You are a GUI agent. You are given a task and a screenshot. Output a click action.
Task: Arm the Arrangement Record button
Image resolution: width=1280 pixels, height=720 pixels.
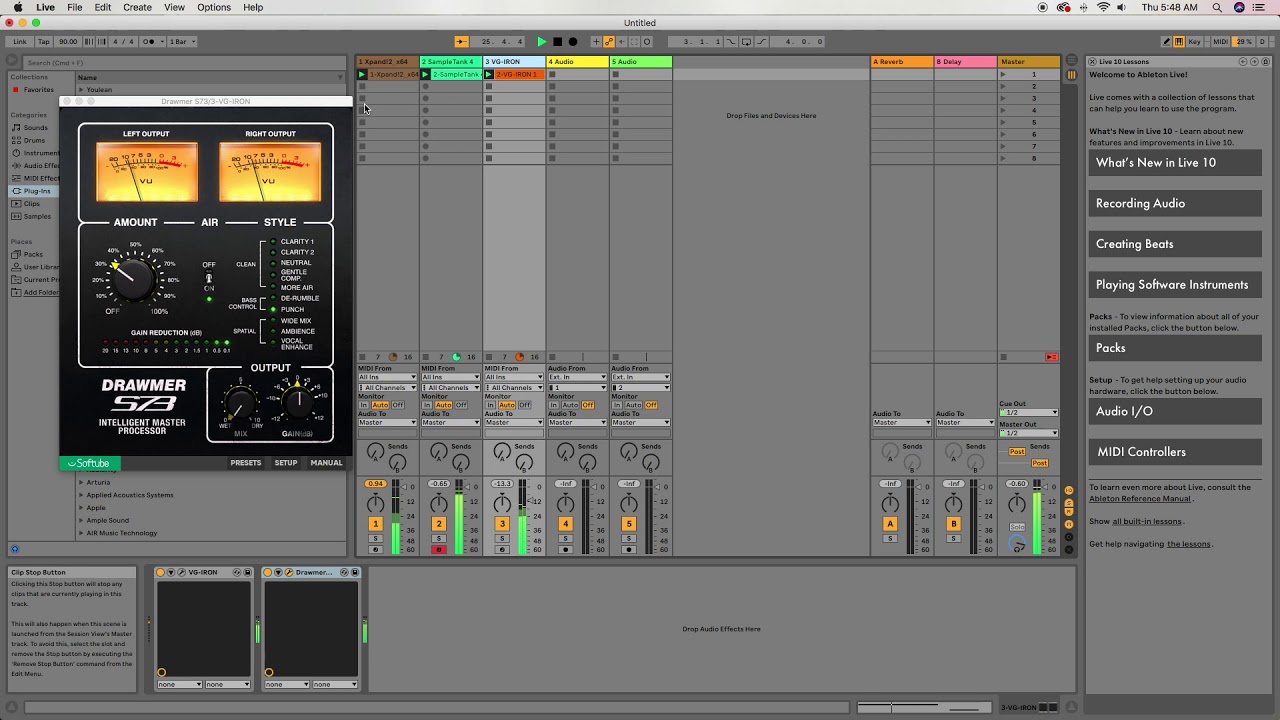[573, 41]
